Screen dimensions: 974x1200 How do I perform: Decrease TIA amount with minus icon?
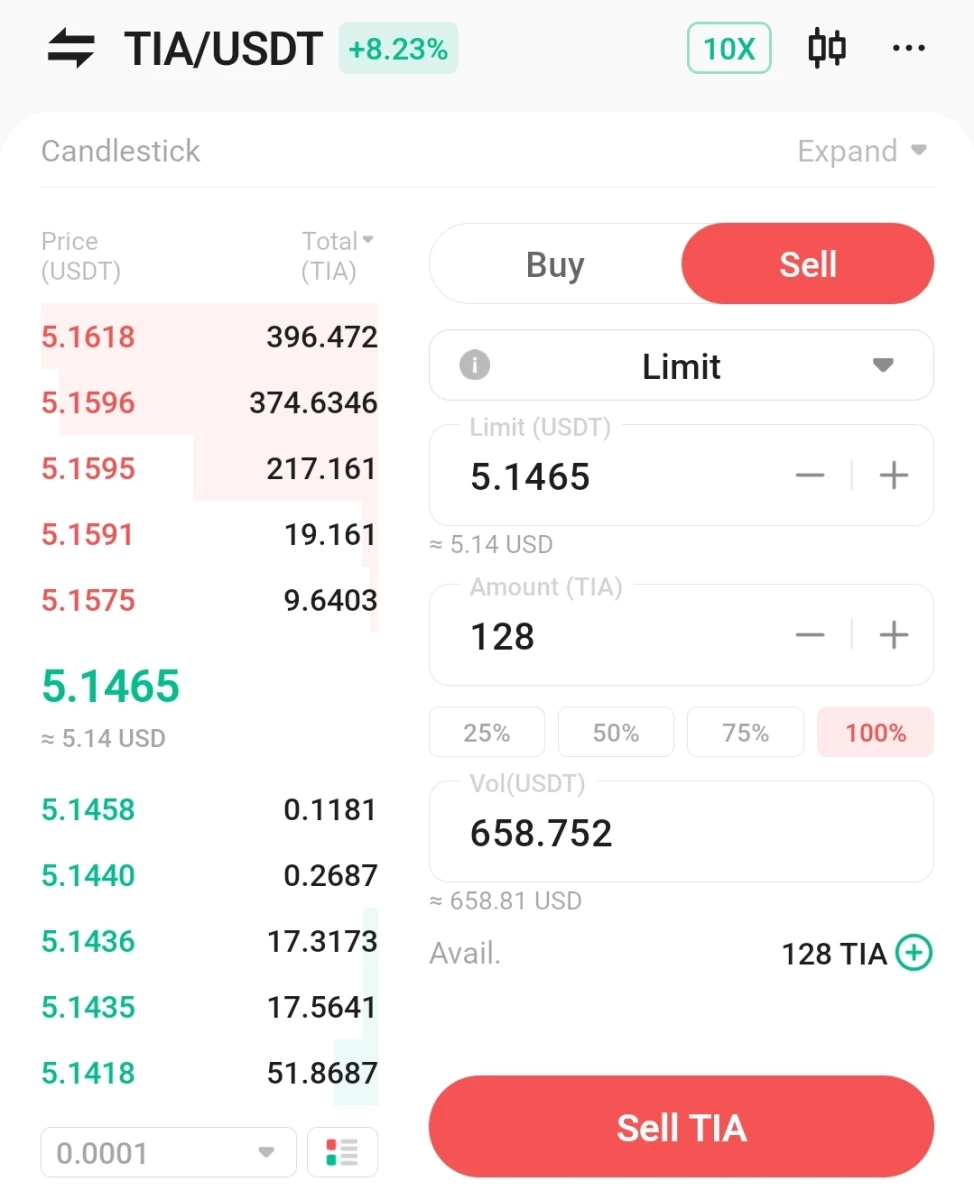coord(810,635)
